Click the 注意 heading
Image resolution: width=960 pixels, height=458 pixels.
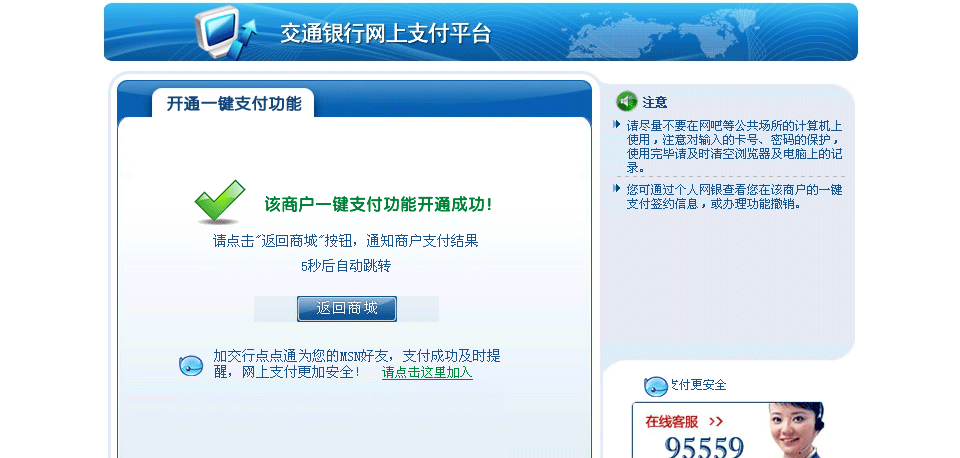pyautogui.click(x=655, y=102)
